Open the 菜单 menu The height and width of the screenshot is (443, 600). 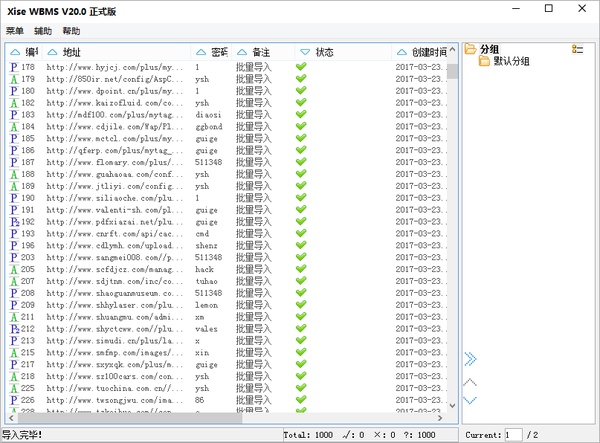pos(15,31)
